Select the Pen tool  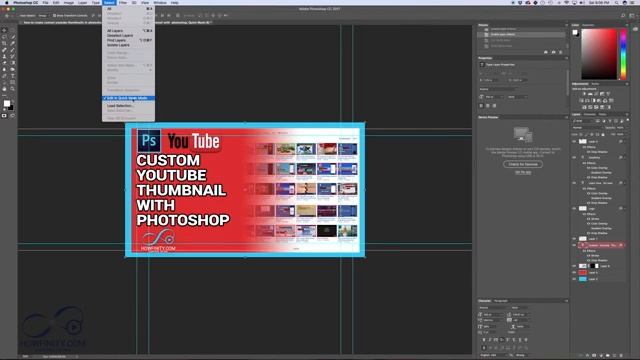pos(4,76)
